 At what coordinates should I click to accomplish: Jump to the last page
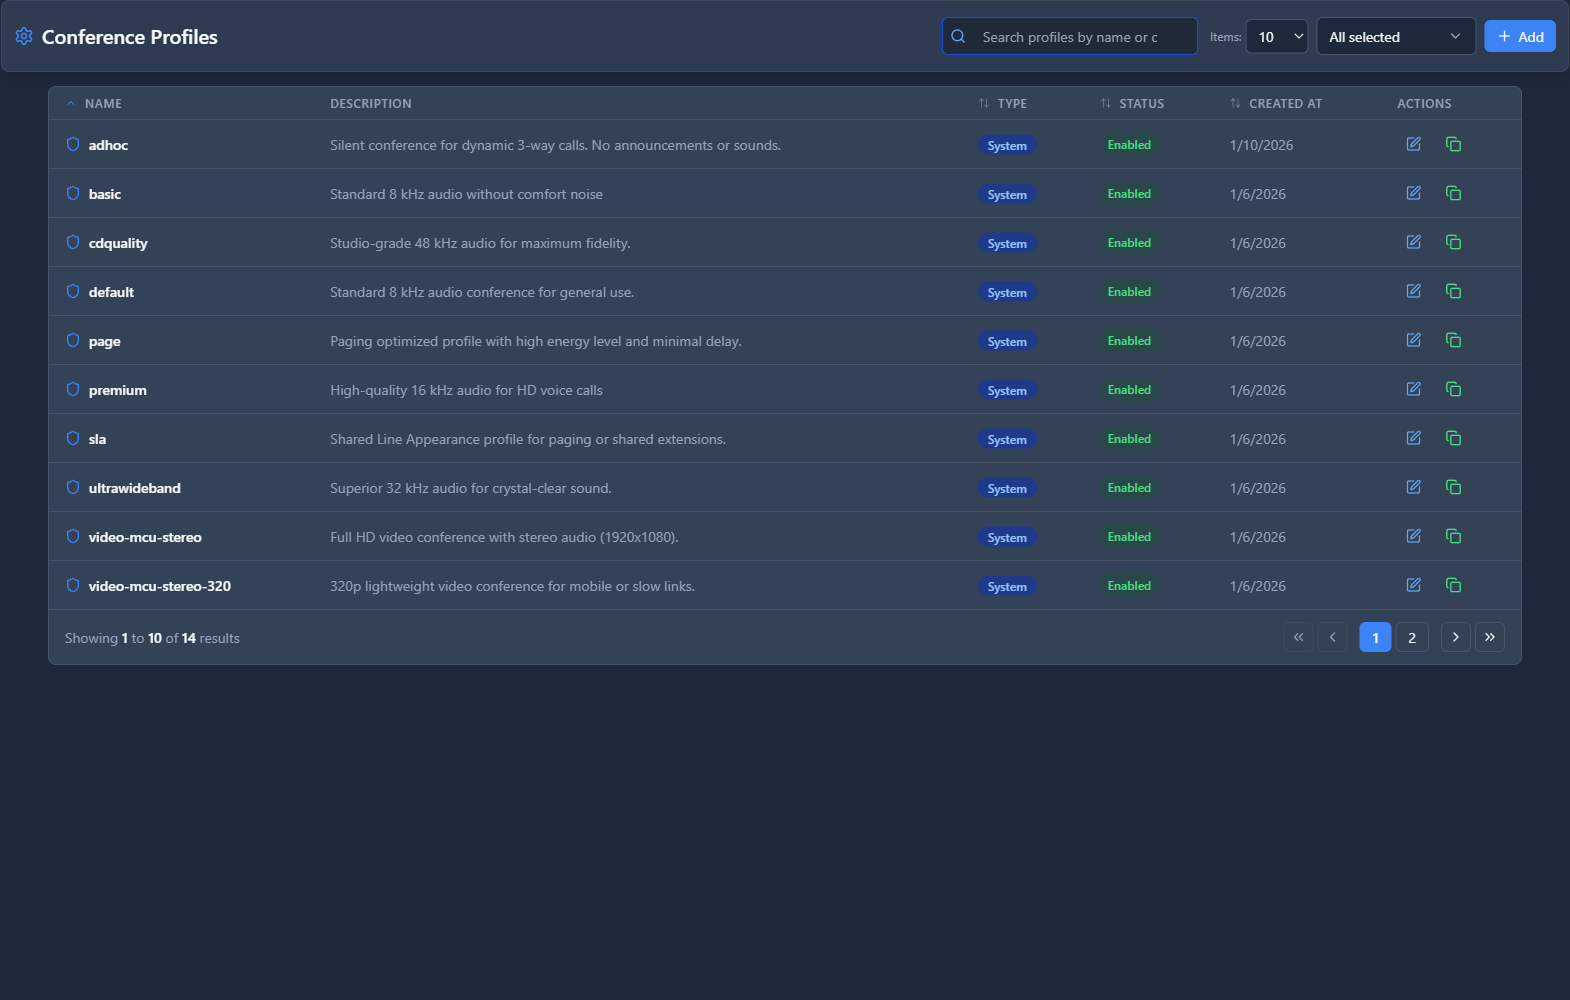(x=1489, y=638)
